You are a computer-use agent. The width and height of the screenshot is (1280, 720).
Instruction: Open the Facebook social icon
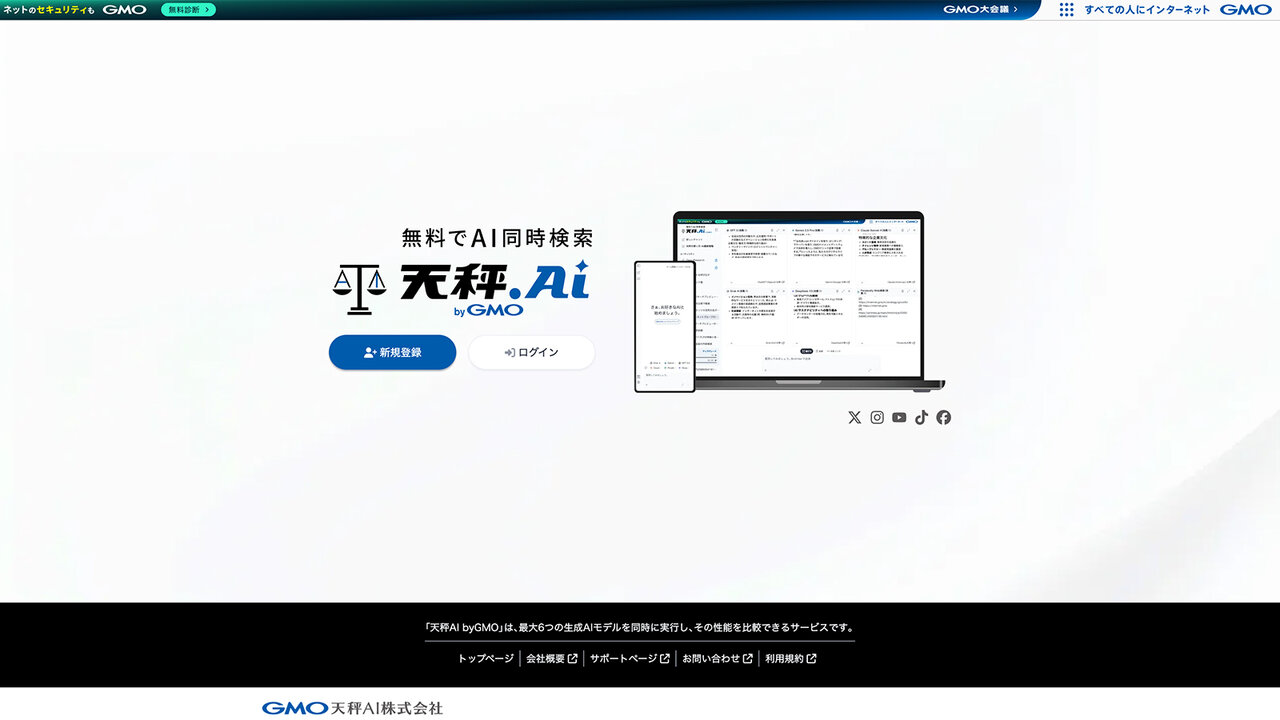[x=944, y=418]
